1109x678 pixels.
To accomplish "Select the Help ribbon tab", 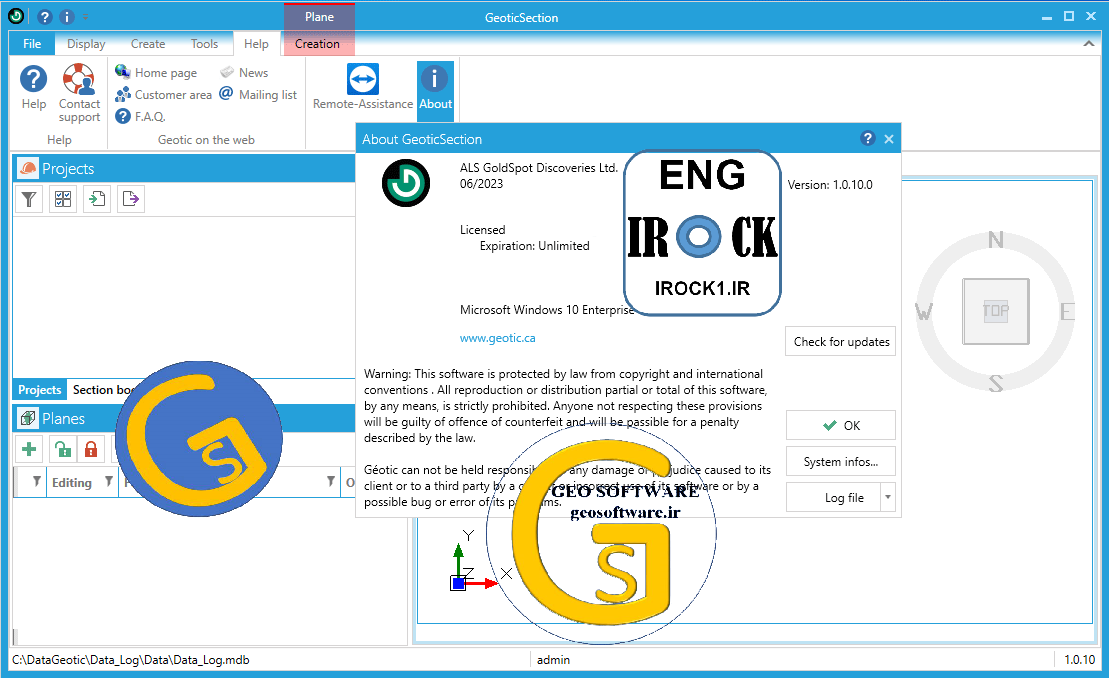I will 256,43.
